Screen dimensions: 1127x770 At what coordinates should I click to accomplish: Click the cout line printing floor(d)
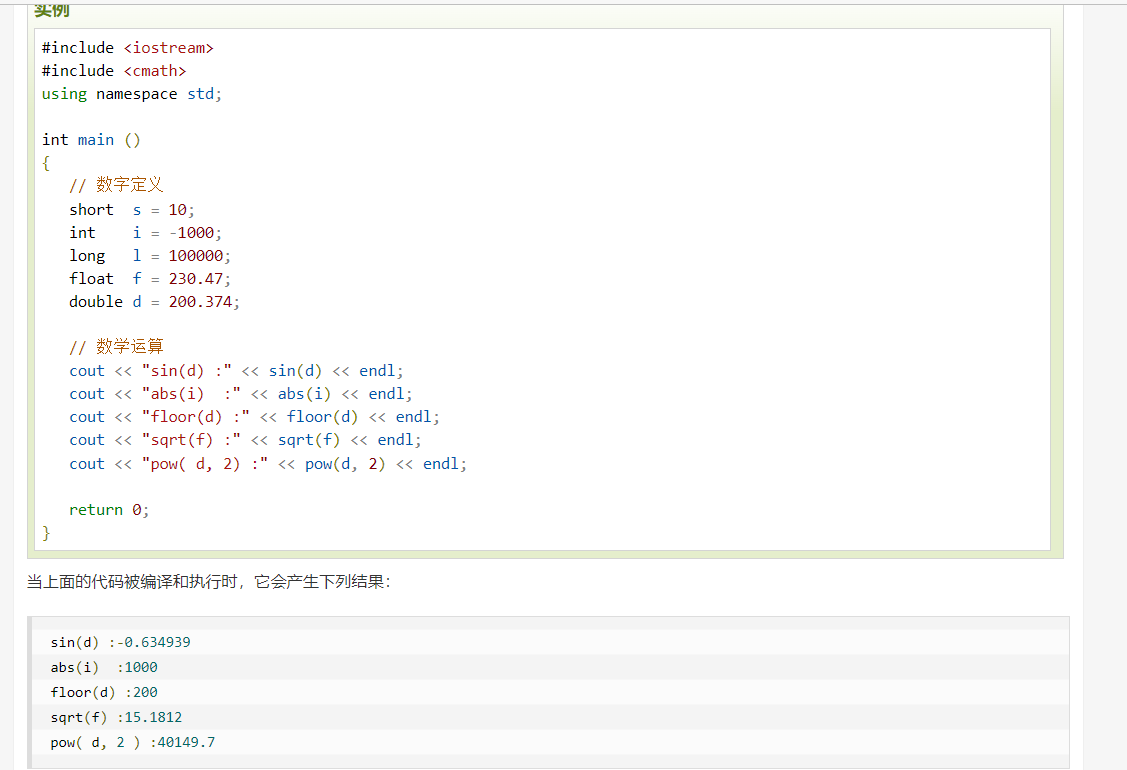[254, 417]
